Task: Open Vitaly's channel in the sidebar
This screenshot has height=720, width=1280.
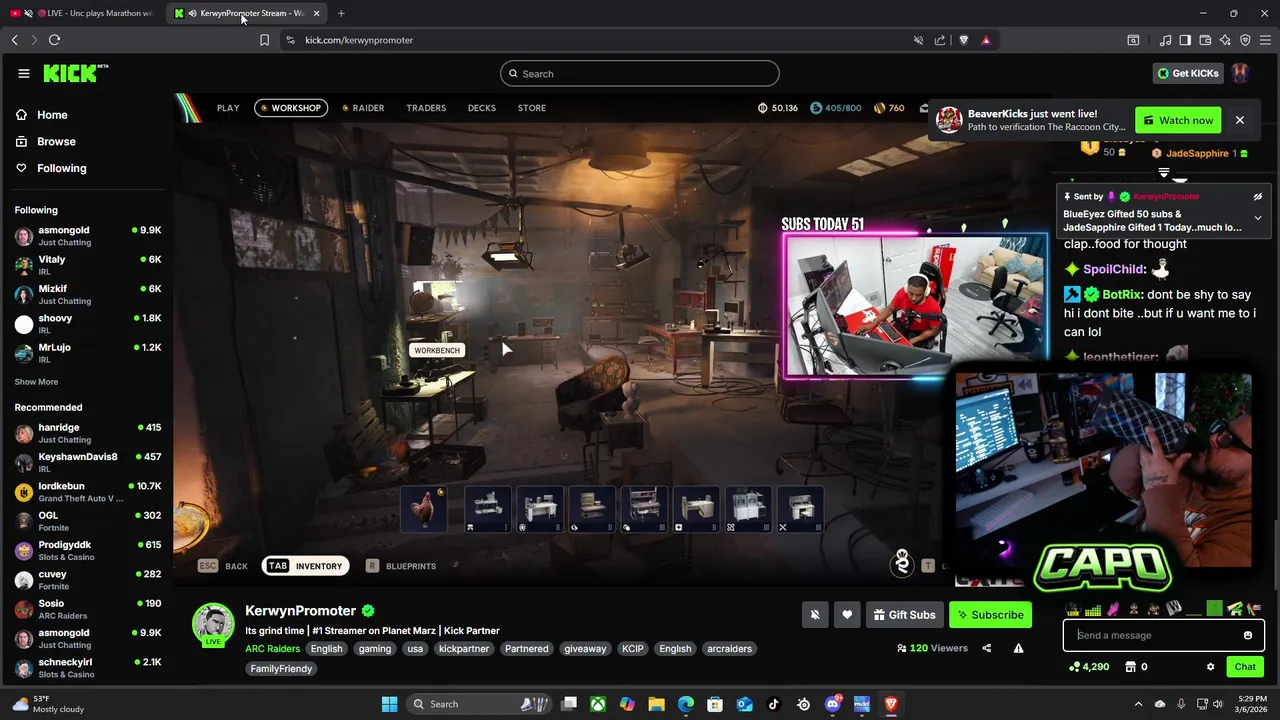Action: 87,265
